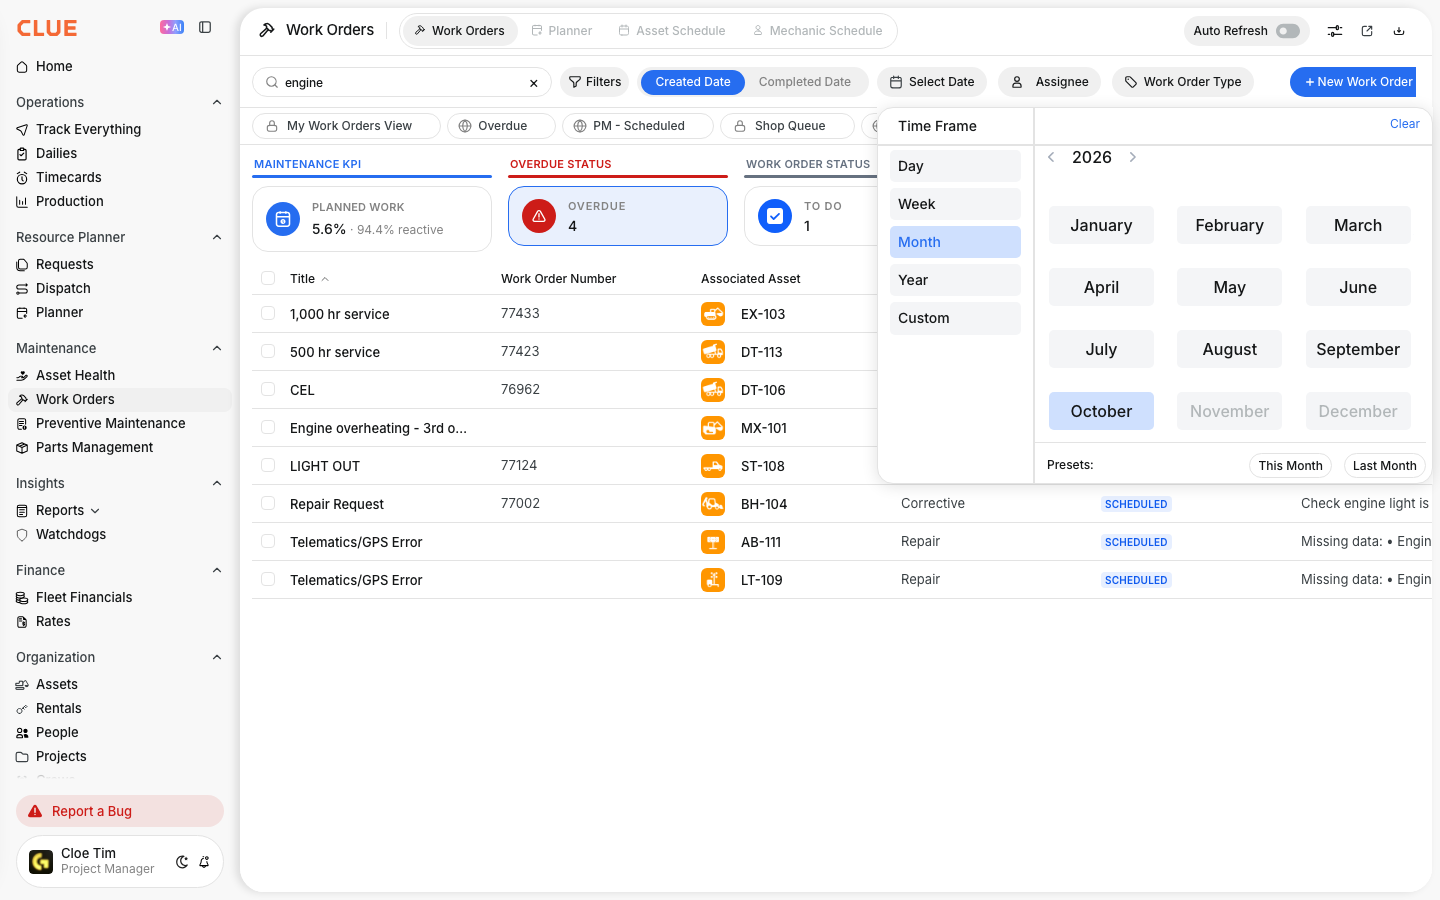Toggle the Auto Refresh switch
Viewport: 1440px width, 900px height.
point(1288,31)
